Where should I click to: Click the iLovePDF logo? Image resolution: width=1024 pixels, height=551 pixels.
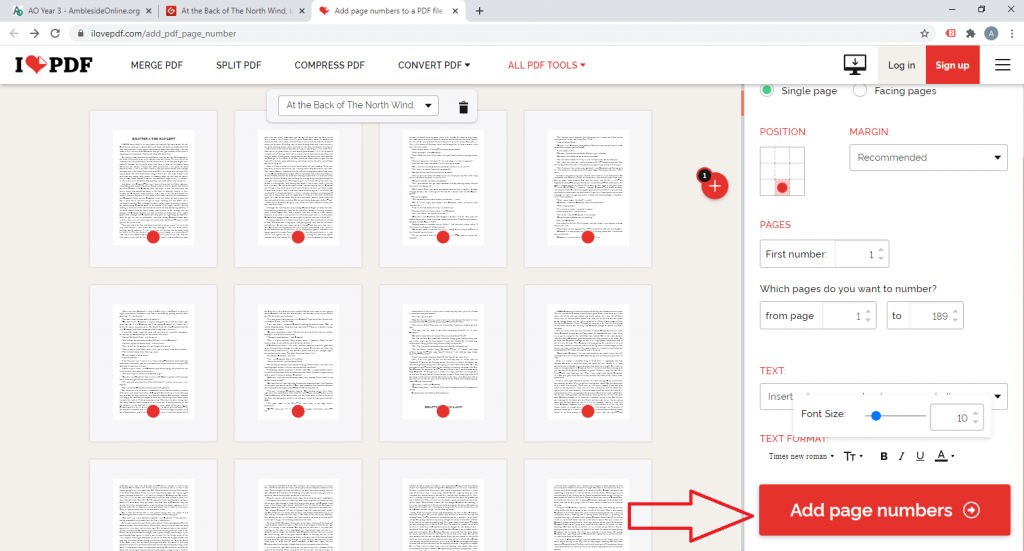point(54,65)
